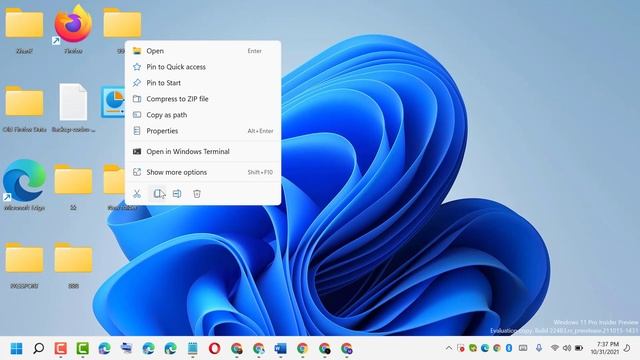Click the Rename icon in context menu
This screenshot has height=360, width=640.
[177, 193]
